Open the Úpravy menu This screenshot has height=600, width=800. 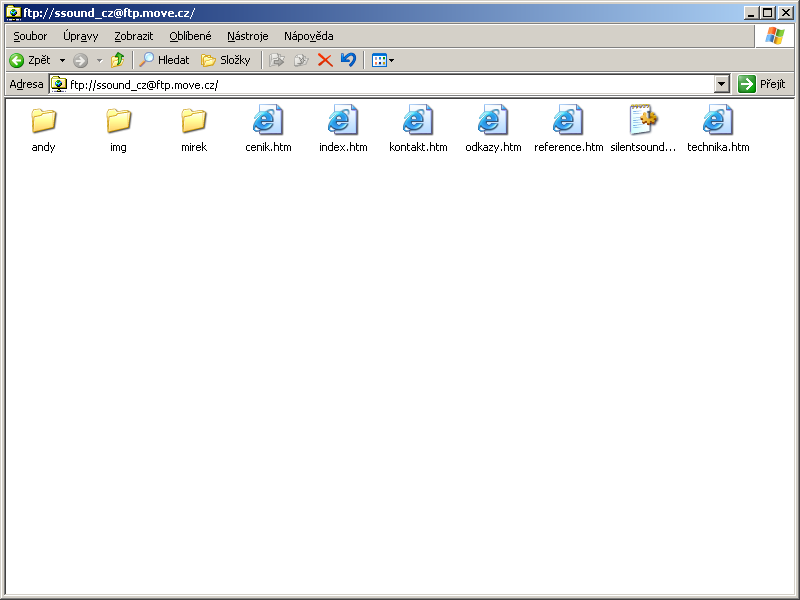coord(81,36)
